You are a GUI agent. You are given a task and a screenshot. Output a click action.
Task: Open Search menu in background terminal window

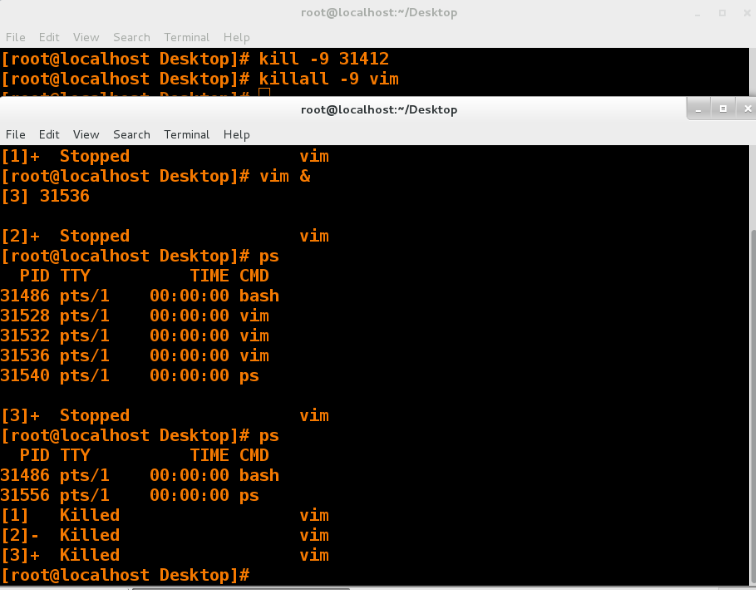[x=132, y=37]
